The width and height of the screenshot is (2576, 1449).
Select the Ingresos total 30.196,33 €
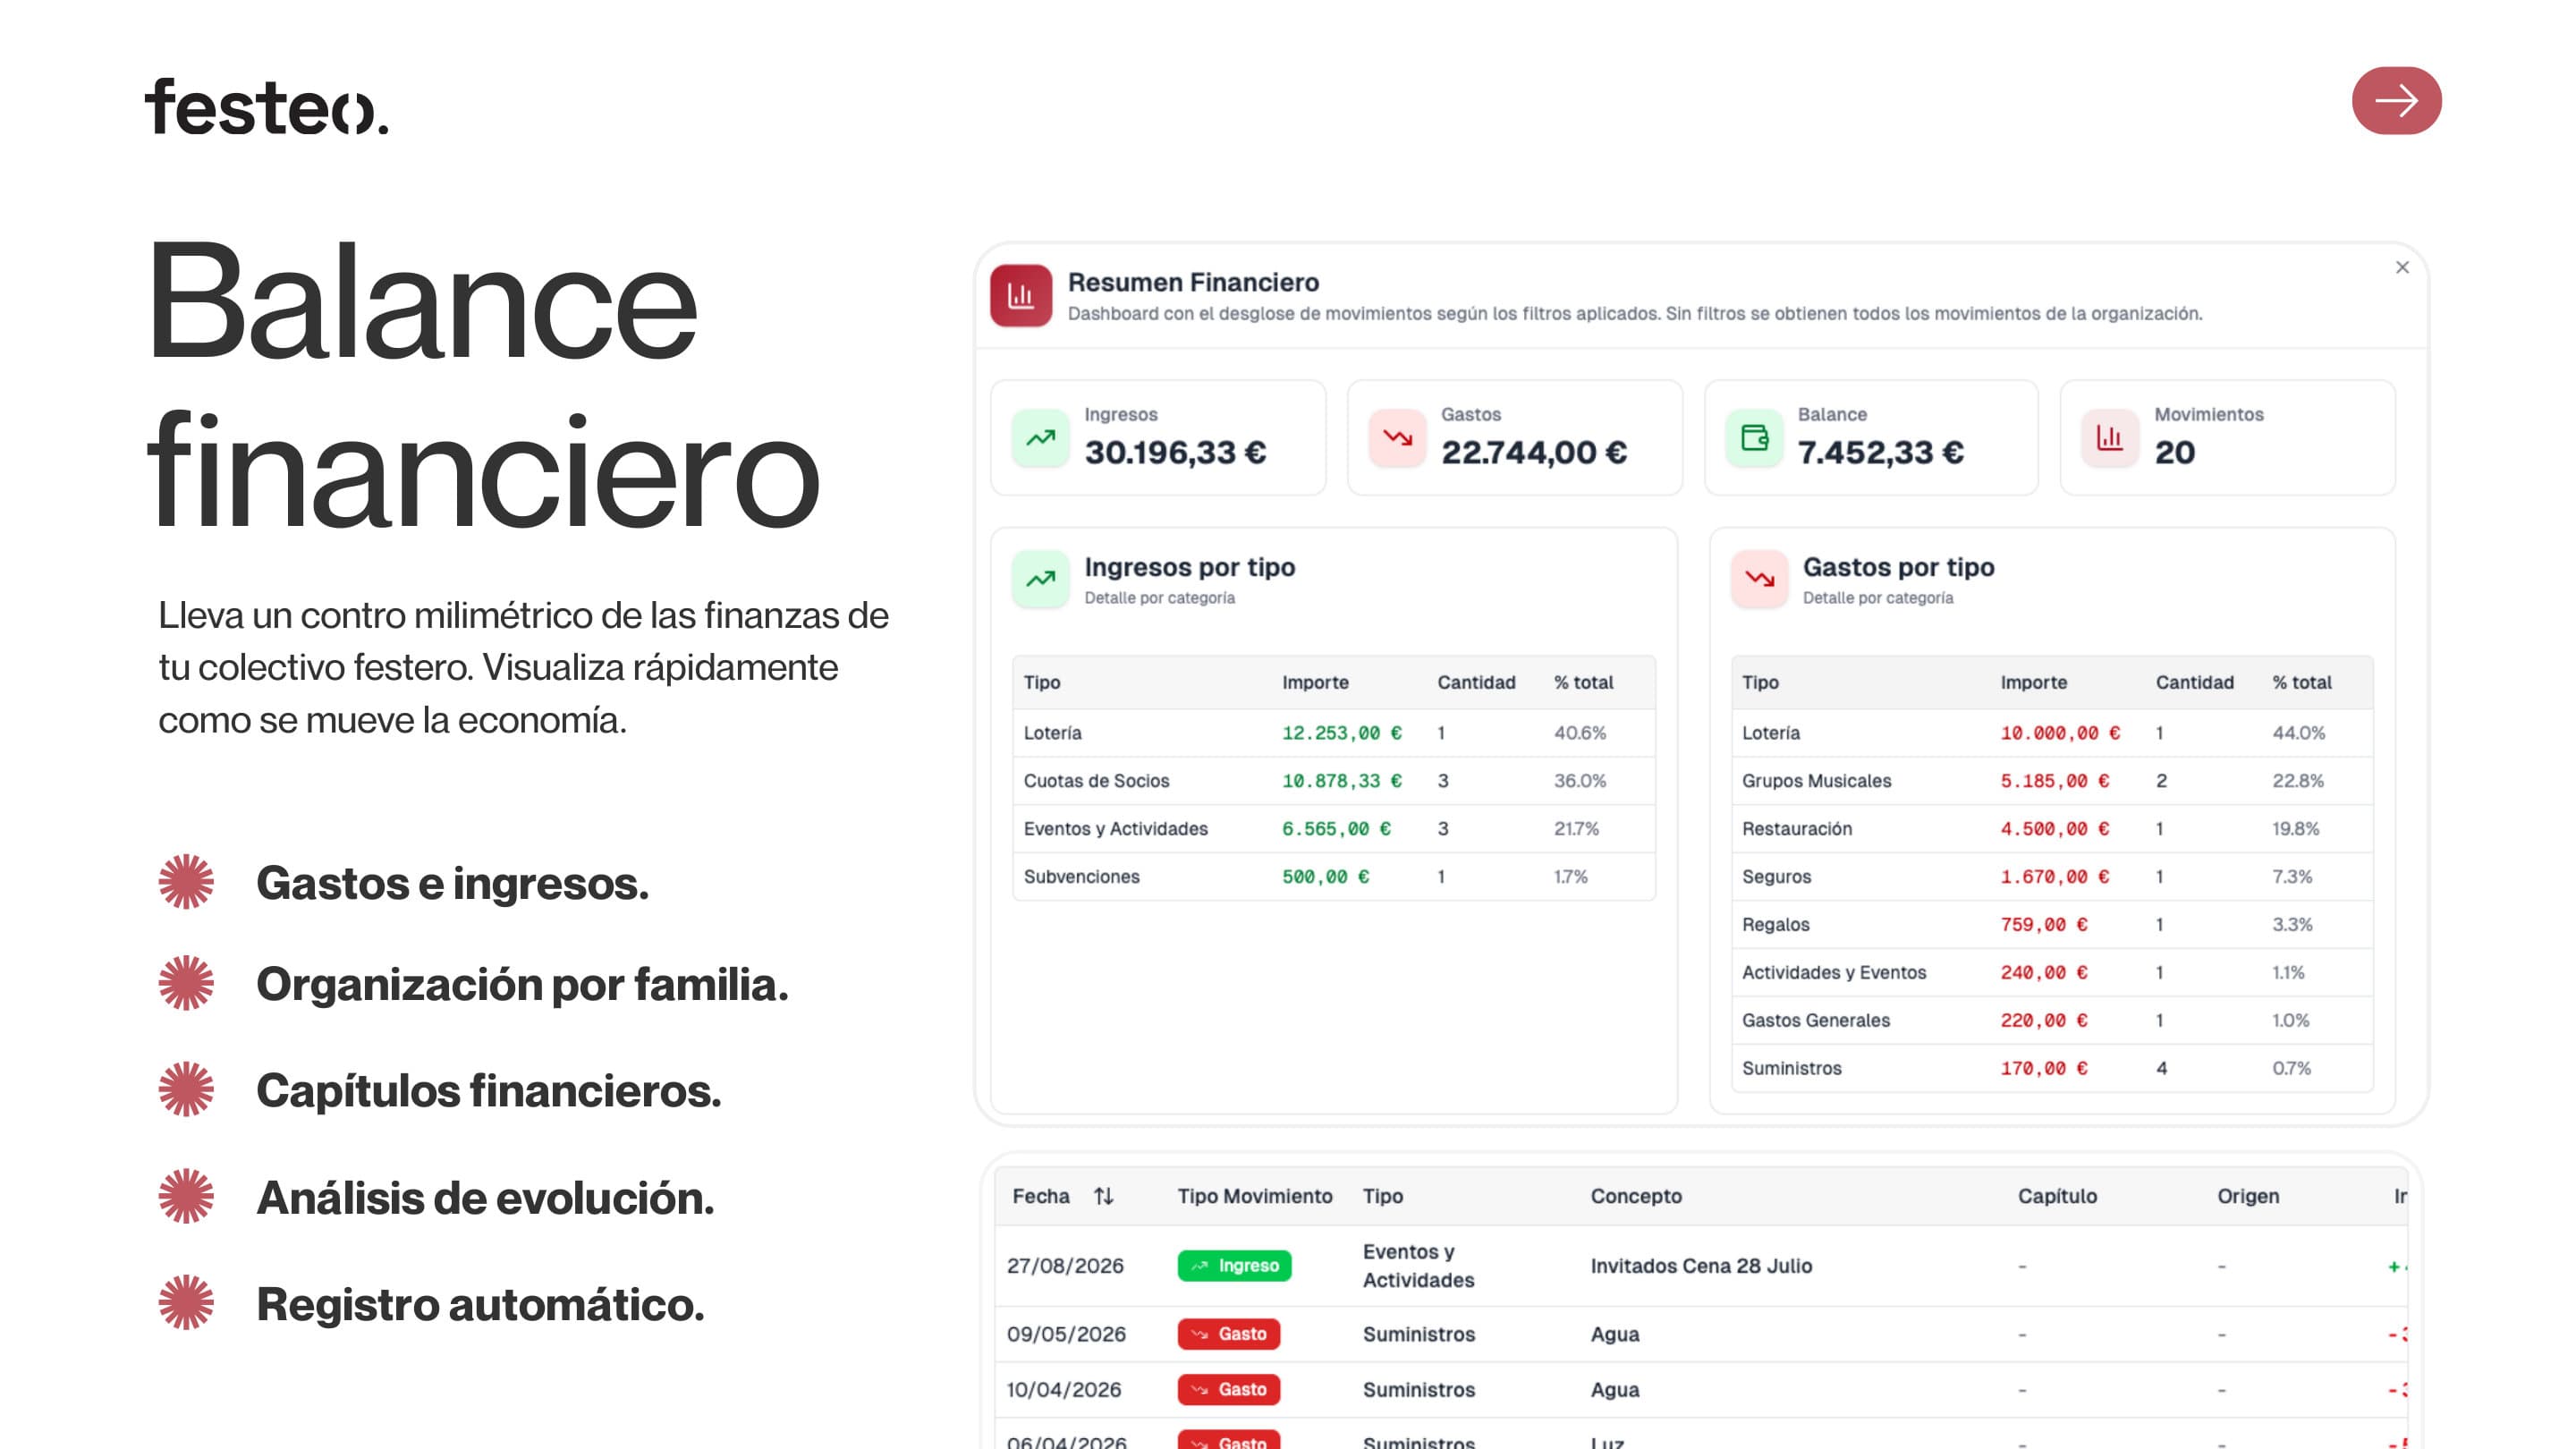(1175, 452)
